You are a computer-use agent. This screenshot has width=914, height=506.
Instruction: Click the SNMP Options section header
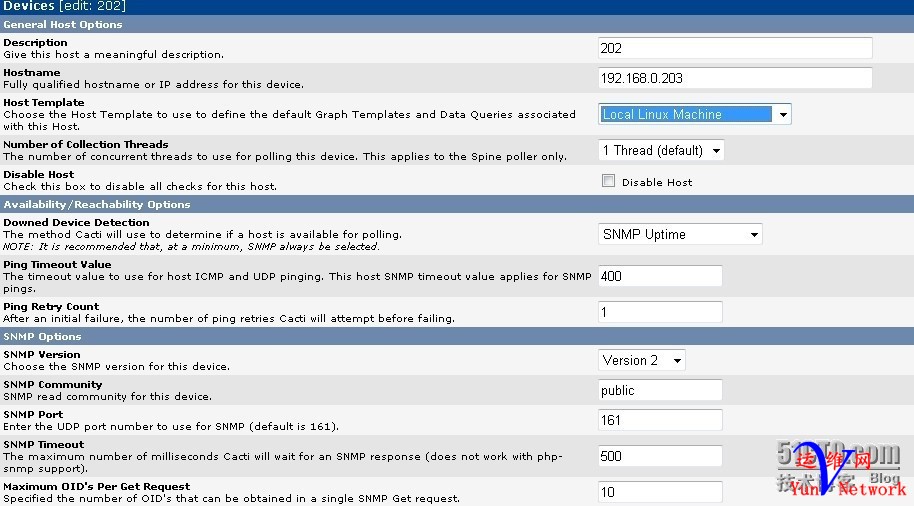41,336
